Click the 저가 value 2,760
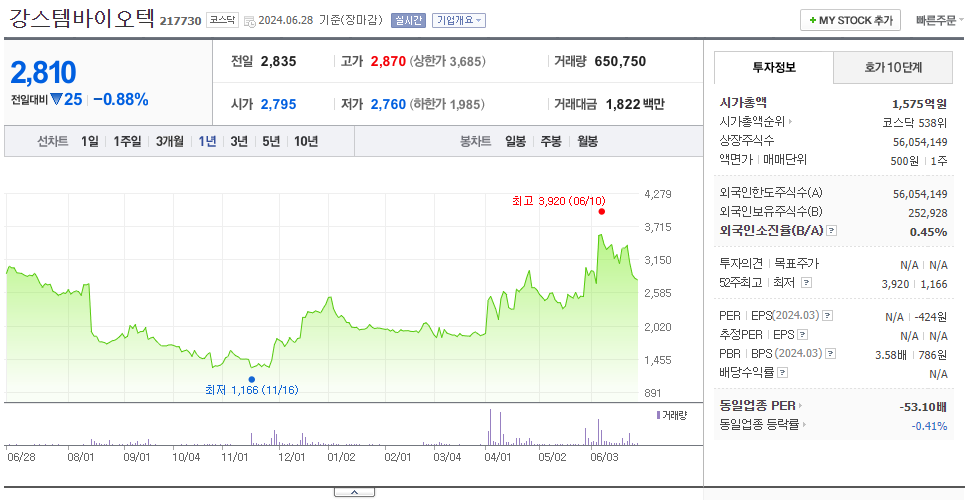The height and width of the screenshot is (500, 968). [388, 104]
